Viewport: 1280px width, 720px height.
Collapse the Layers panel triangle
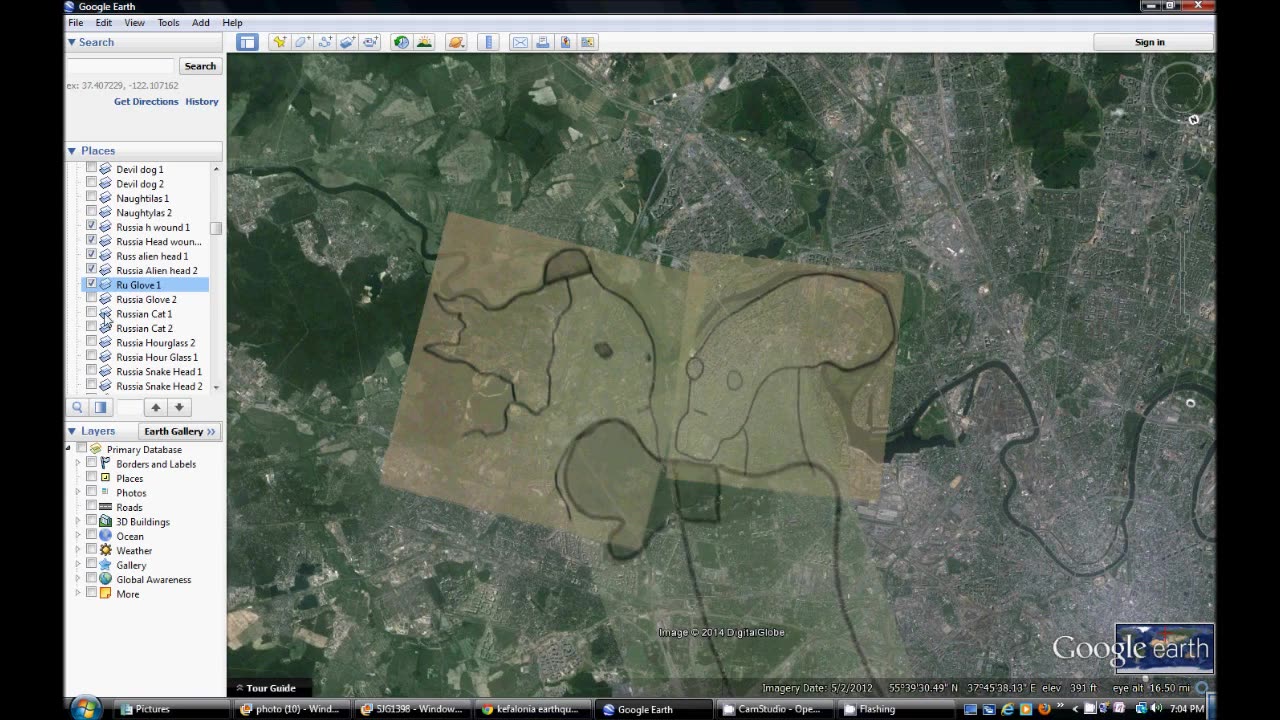tap(72, 431)
